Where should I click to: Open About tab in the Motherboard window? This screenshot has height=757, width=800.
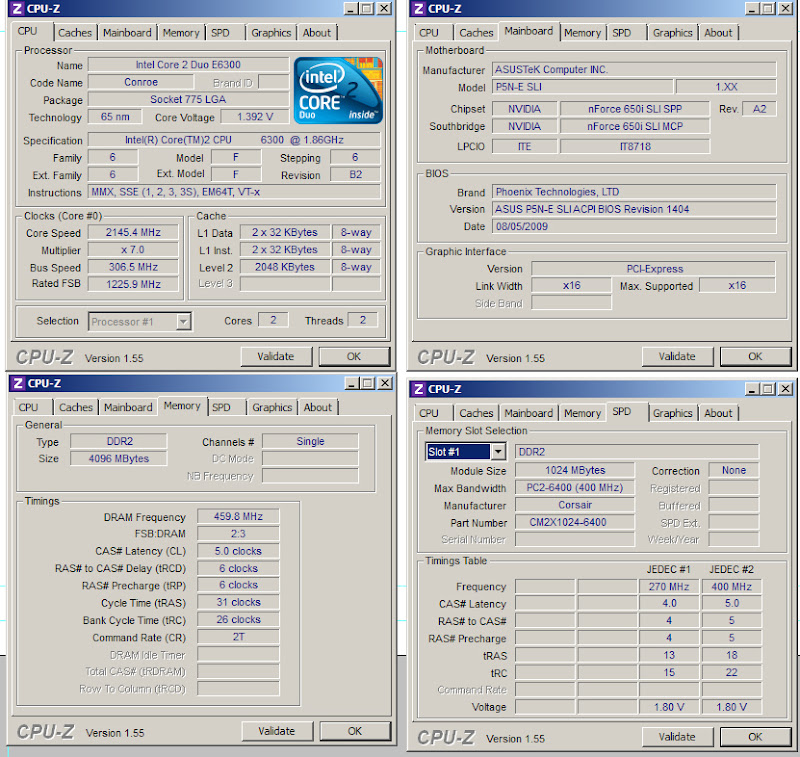pyautogui.click(x=718, y=33)
